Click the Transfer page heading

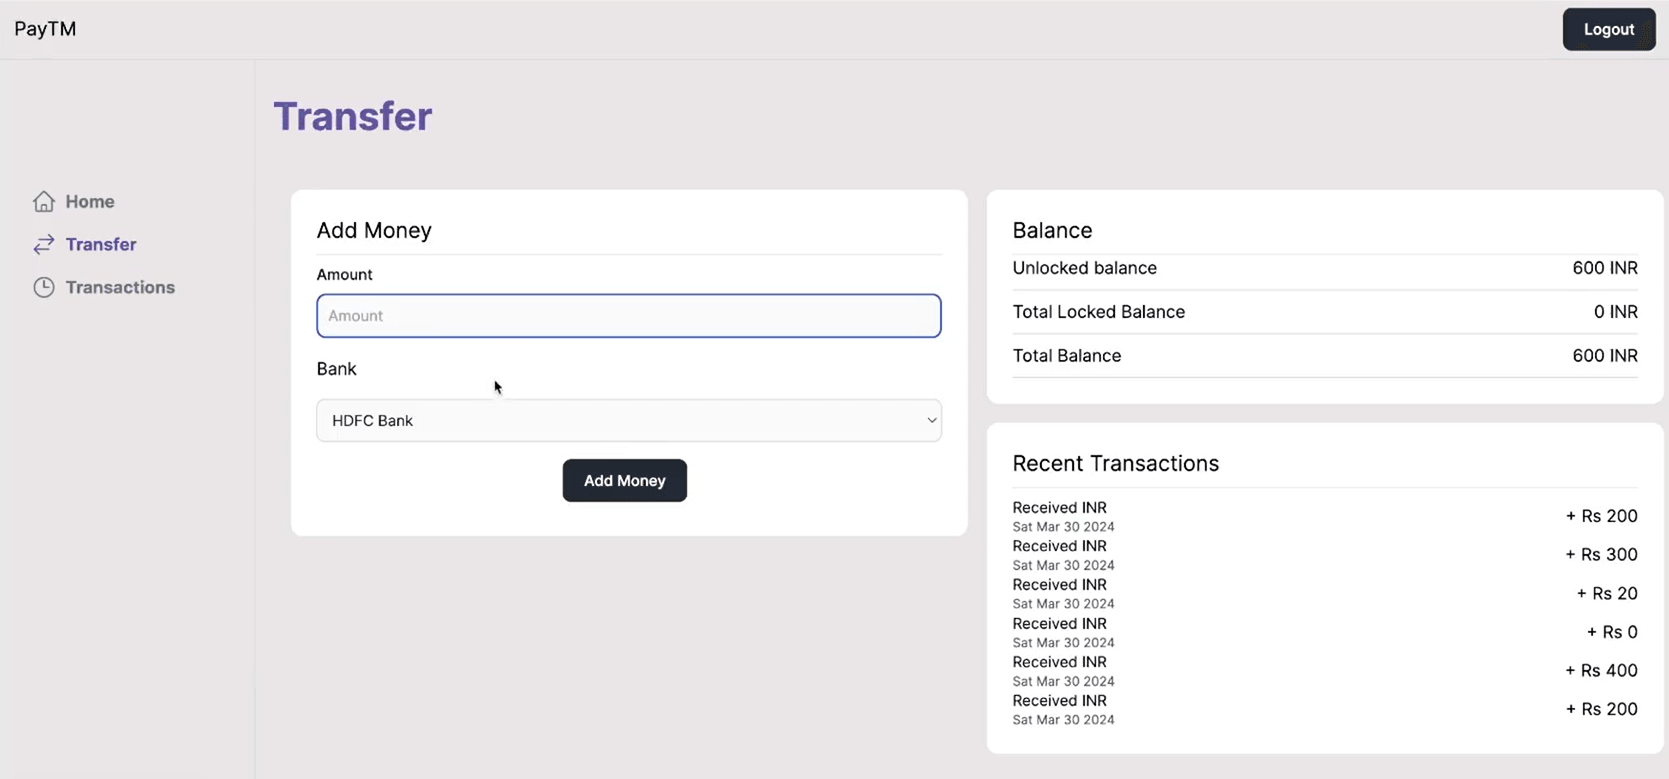[353, 116]
